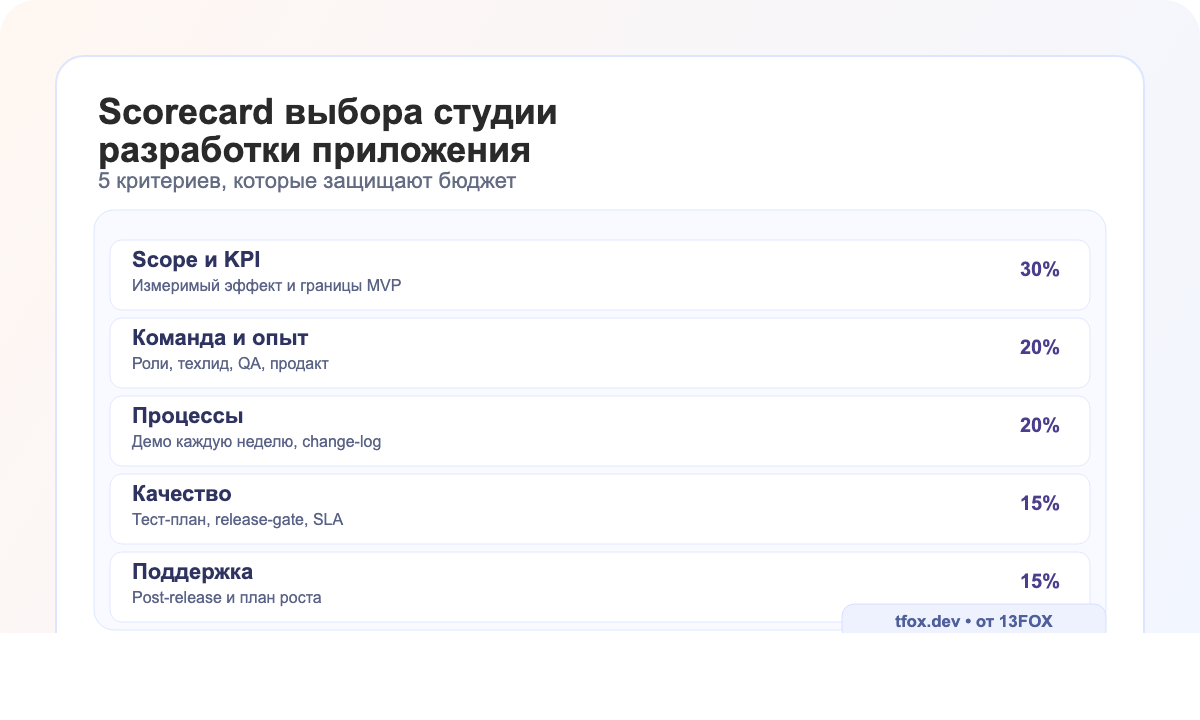Viewport: 1200px width, 720px height.
Task: Click "Демо каждую неделю, change-log" description
Action: pyautogui.click(x=256, y=442)
